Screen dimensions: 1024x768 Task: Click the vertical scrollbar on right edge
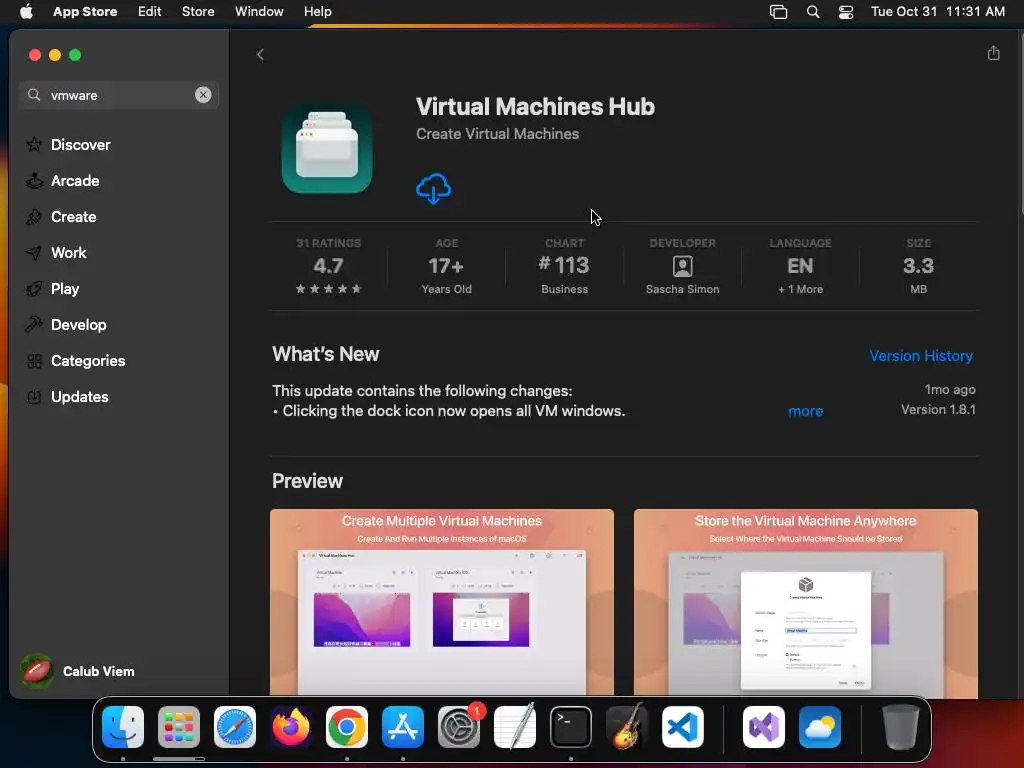tap(1021, 121)
